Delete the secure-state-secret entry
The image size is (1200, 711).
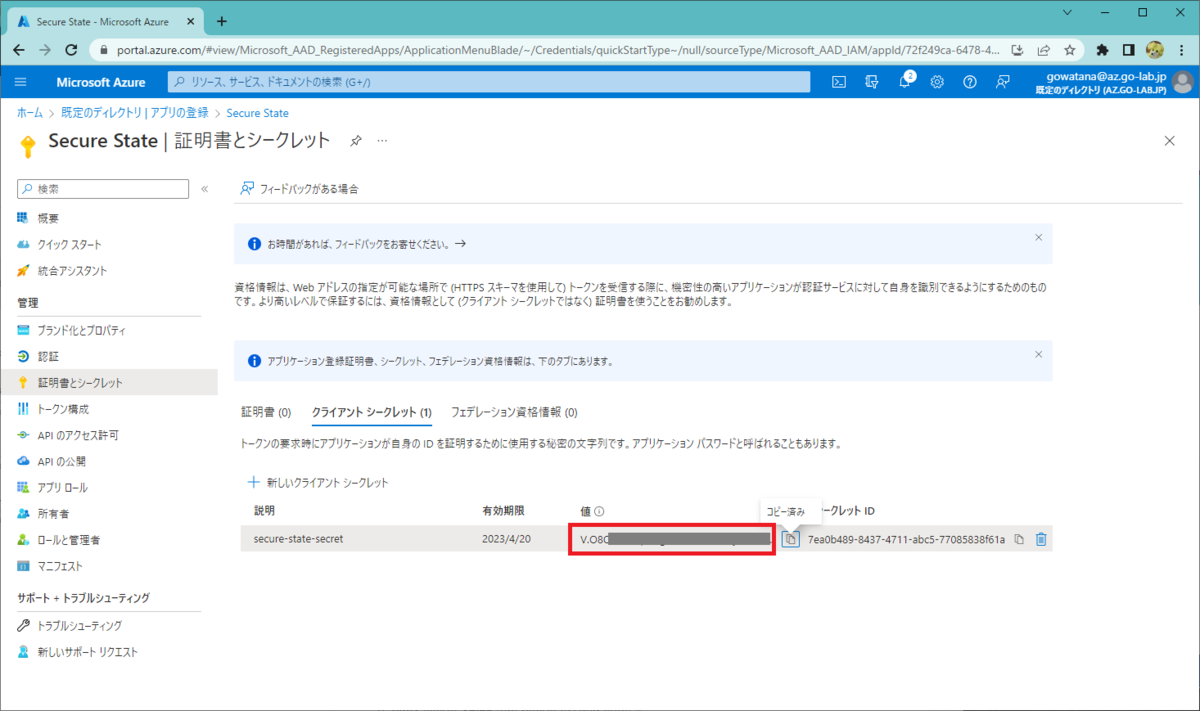1041,539
